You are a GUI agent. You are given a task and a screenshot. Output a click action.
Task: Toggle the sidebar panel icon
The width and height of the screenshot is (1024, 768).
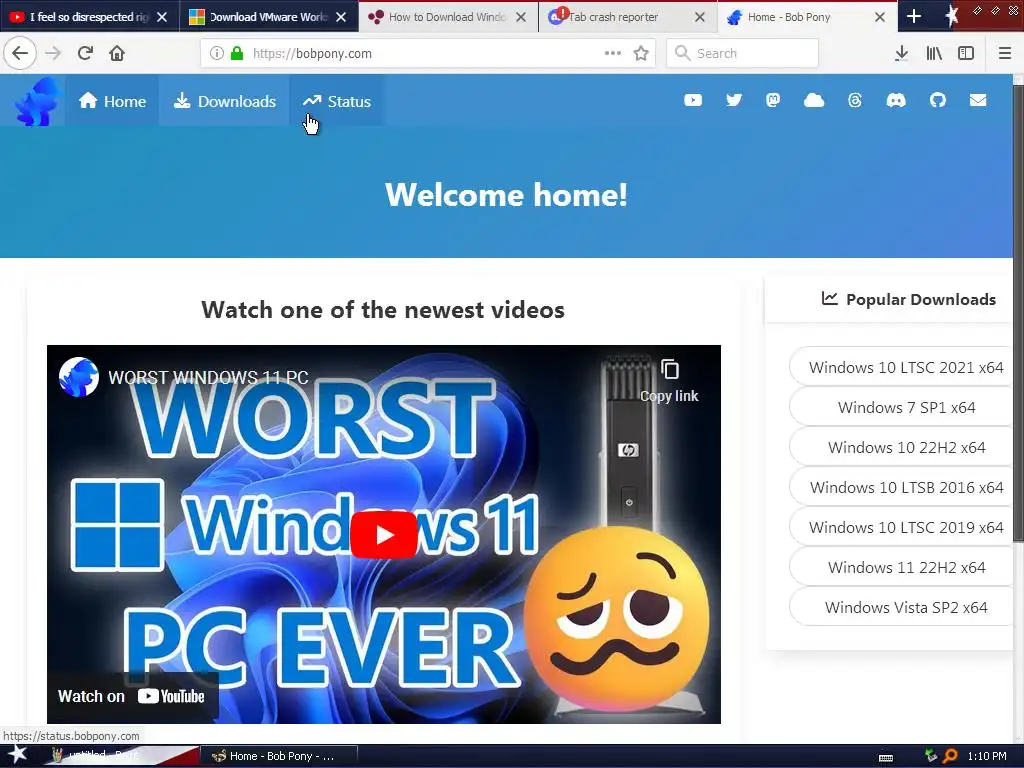pyautogui.click(x=966, y=53)
